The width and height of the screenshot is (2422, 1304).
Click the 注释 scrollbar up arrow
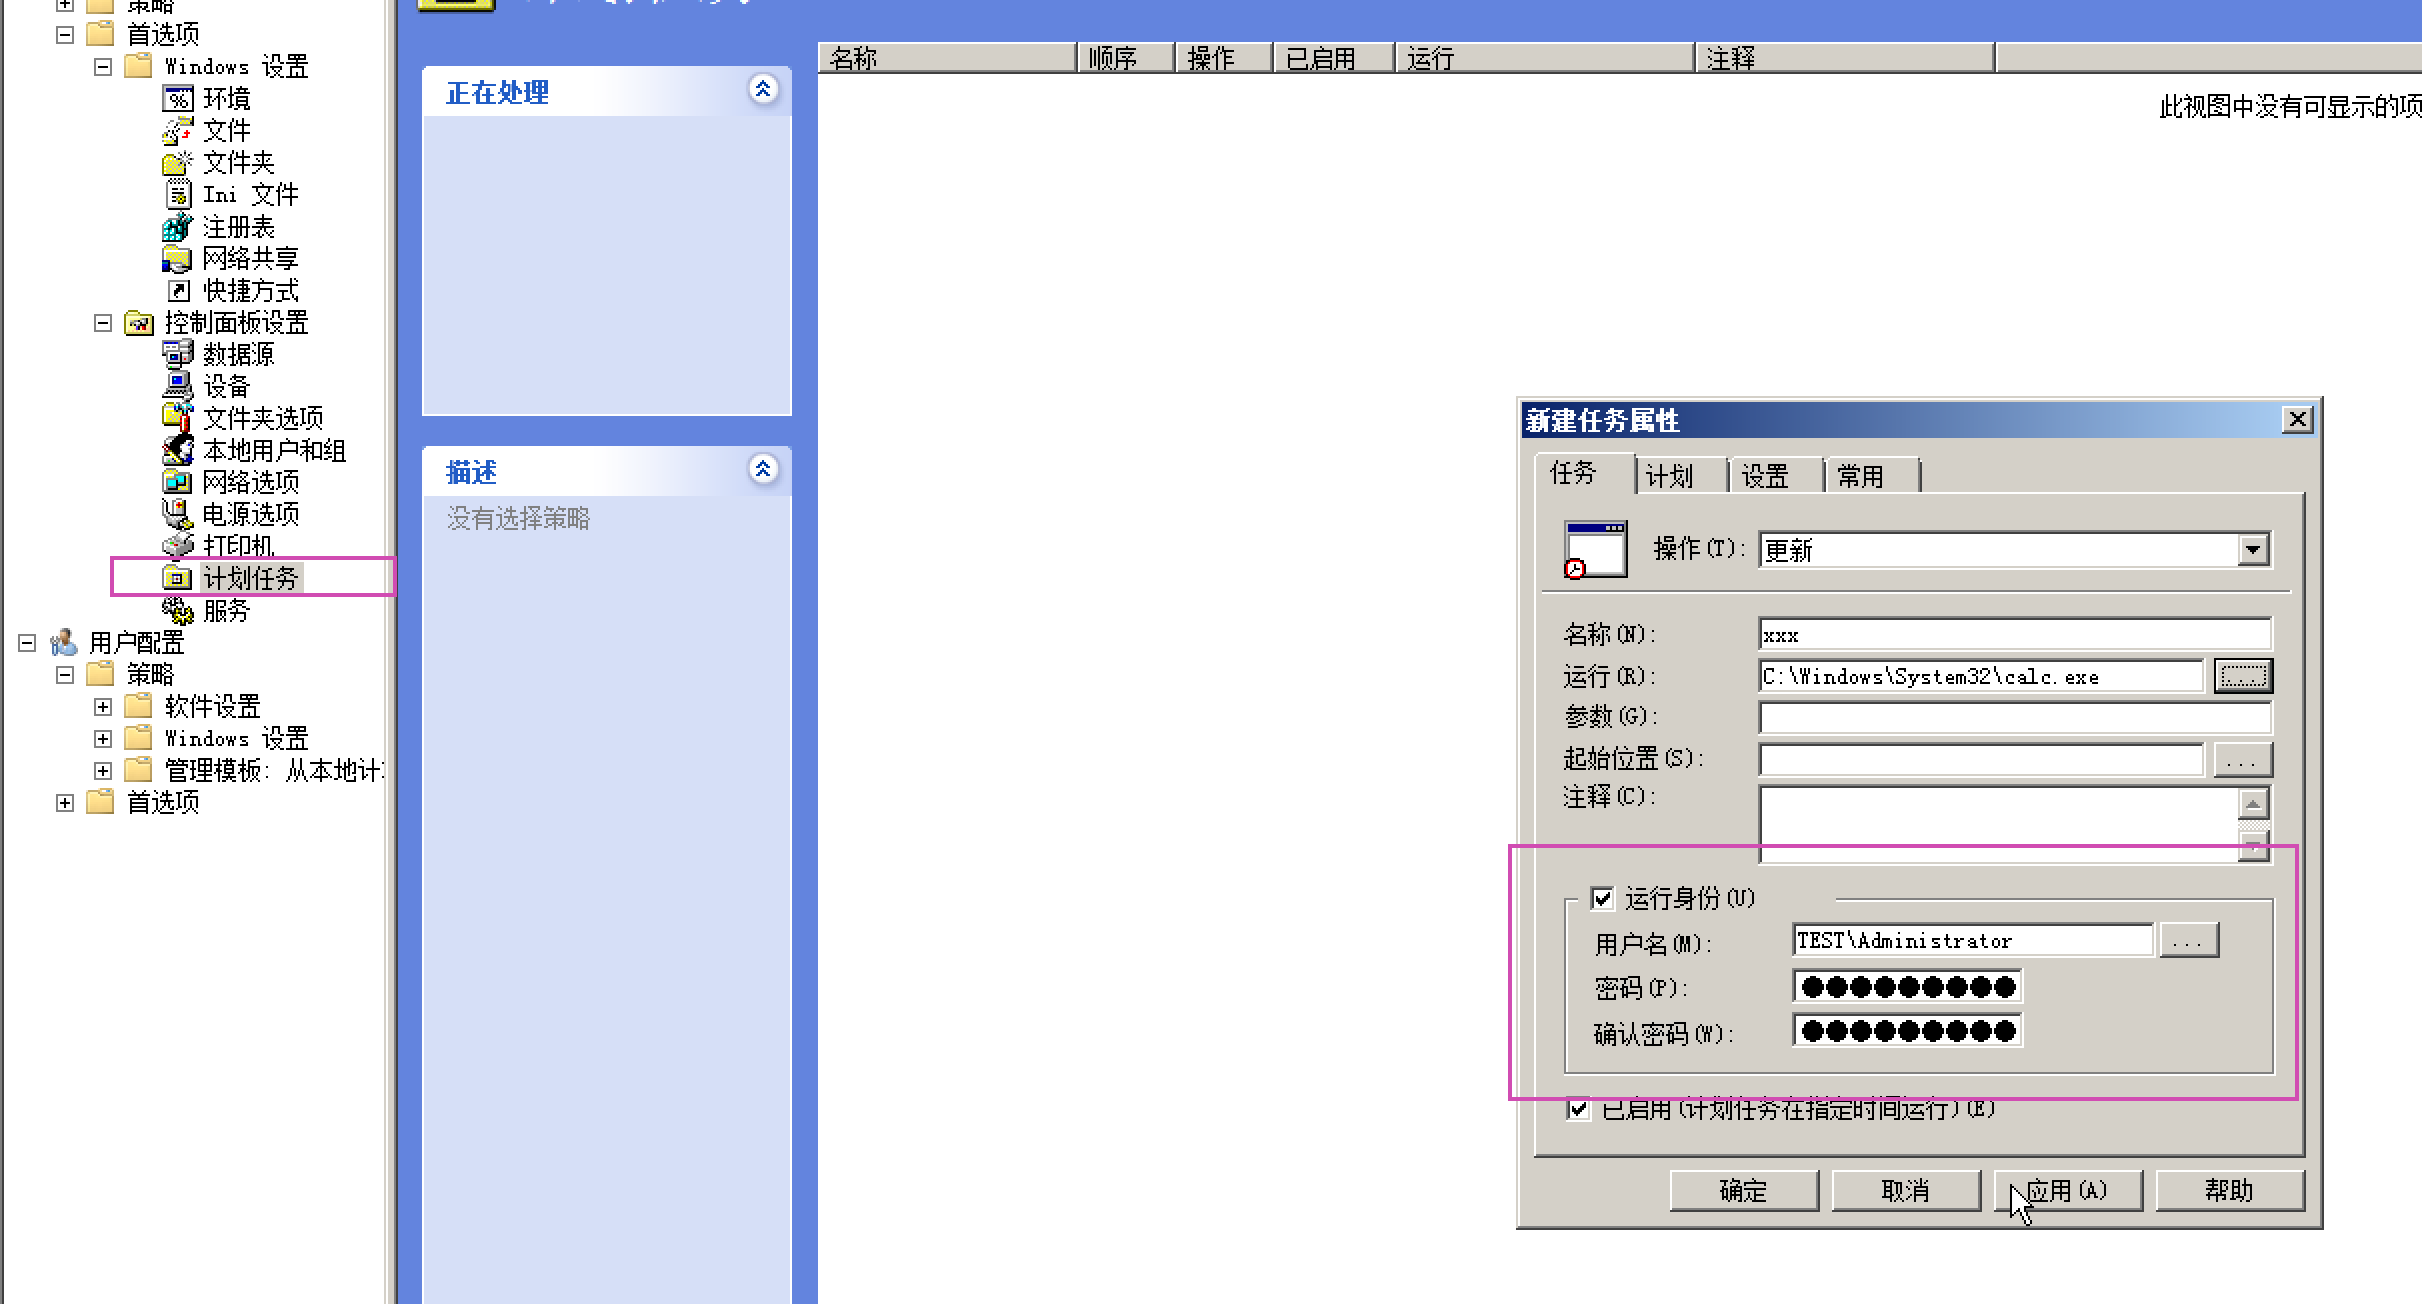tap(2256, 801)
